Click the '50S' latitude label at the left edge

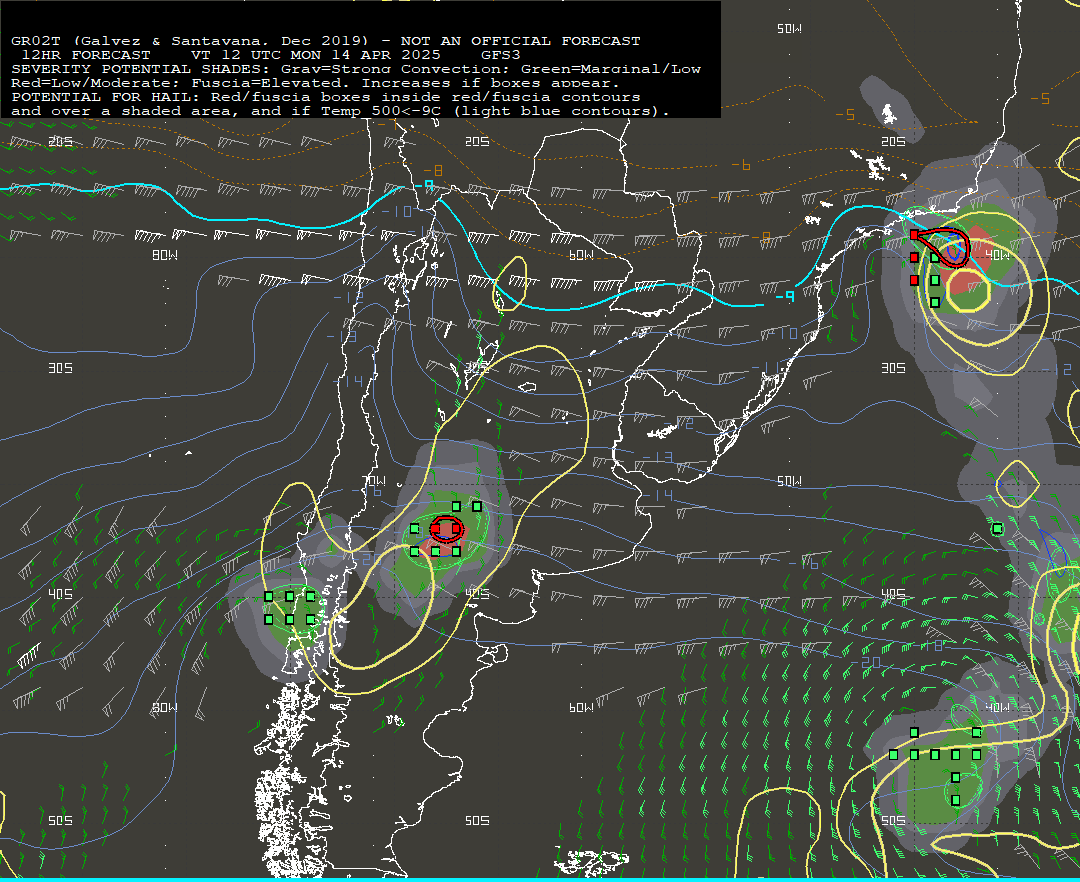pyautogui.click(x=61, y=821)
